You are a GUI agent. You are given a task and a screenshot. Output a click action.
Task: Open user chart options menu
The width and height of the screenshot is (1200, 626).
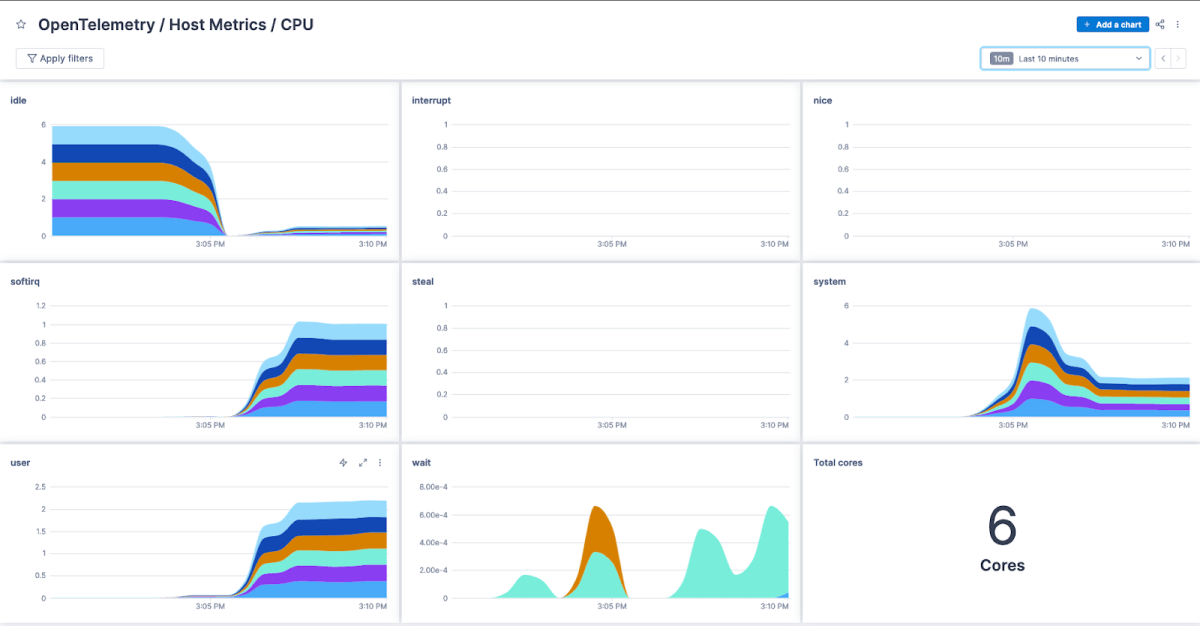point(380,463)
